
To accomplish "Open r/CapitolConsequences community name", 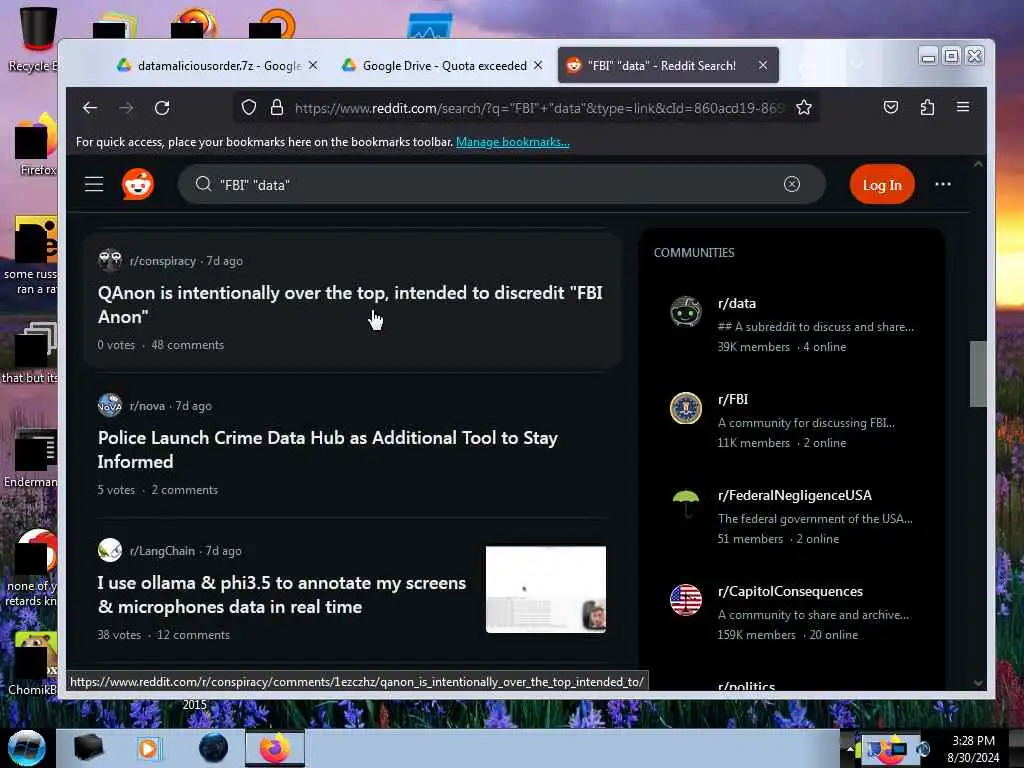I will pyautogui.click(x=790, y=591).
